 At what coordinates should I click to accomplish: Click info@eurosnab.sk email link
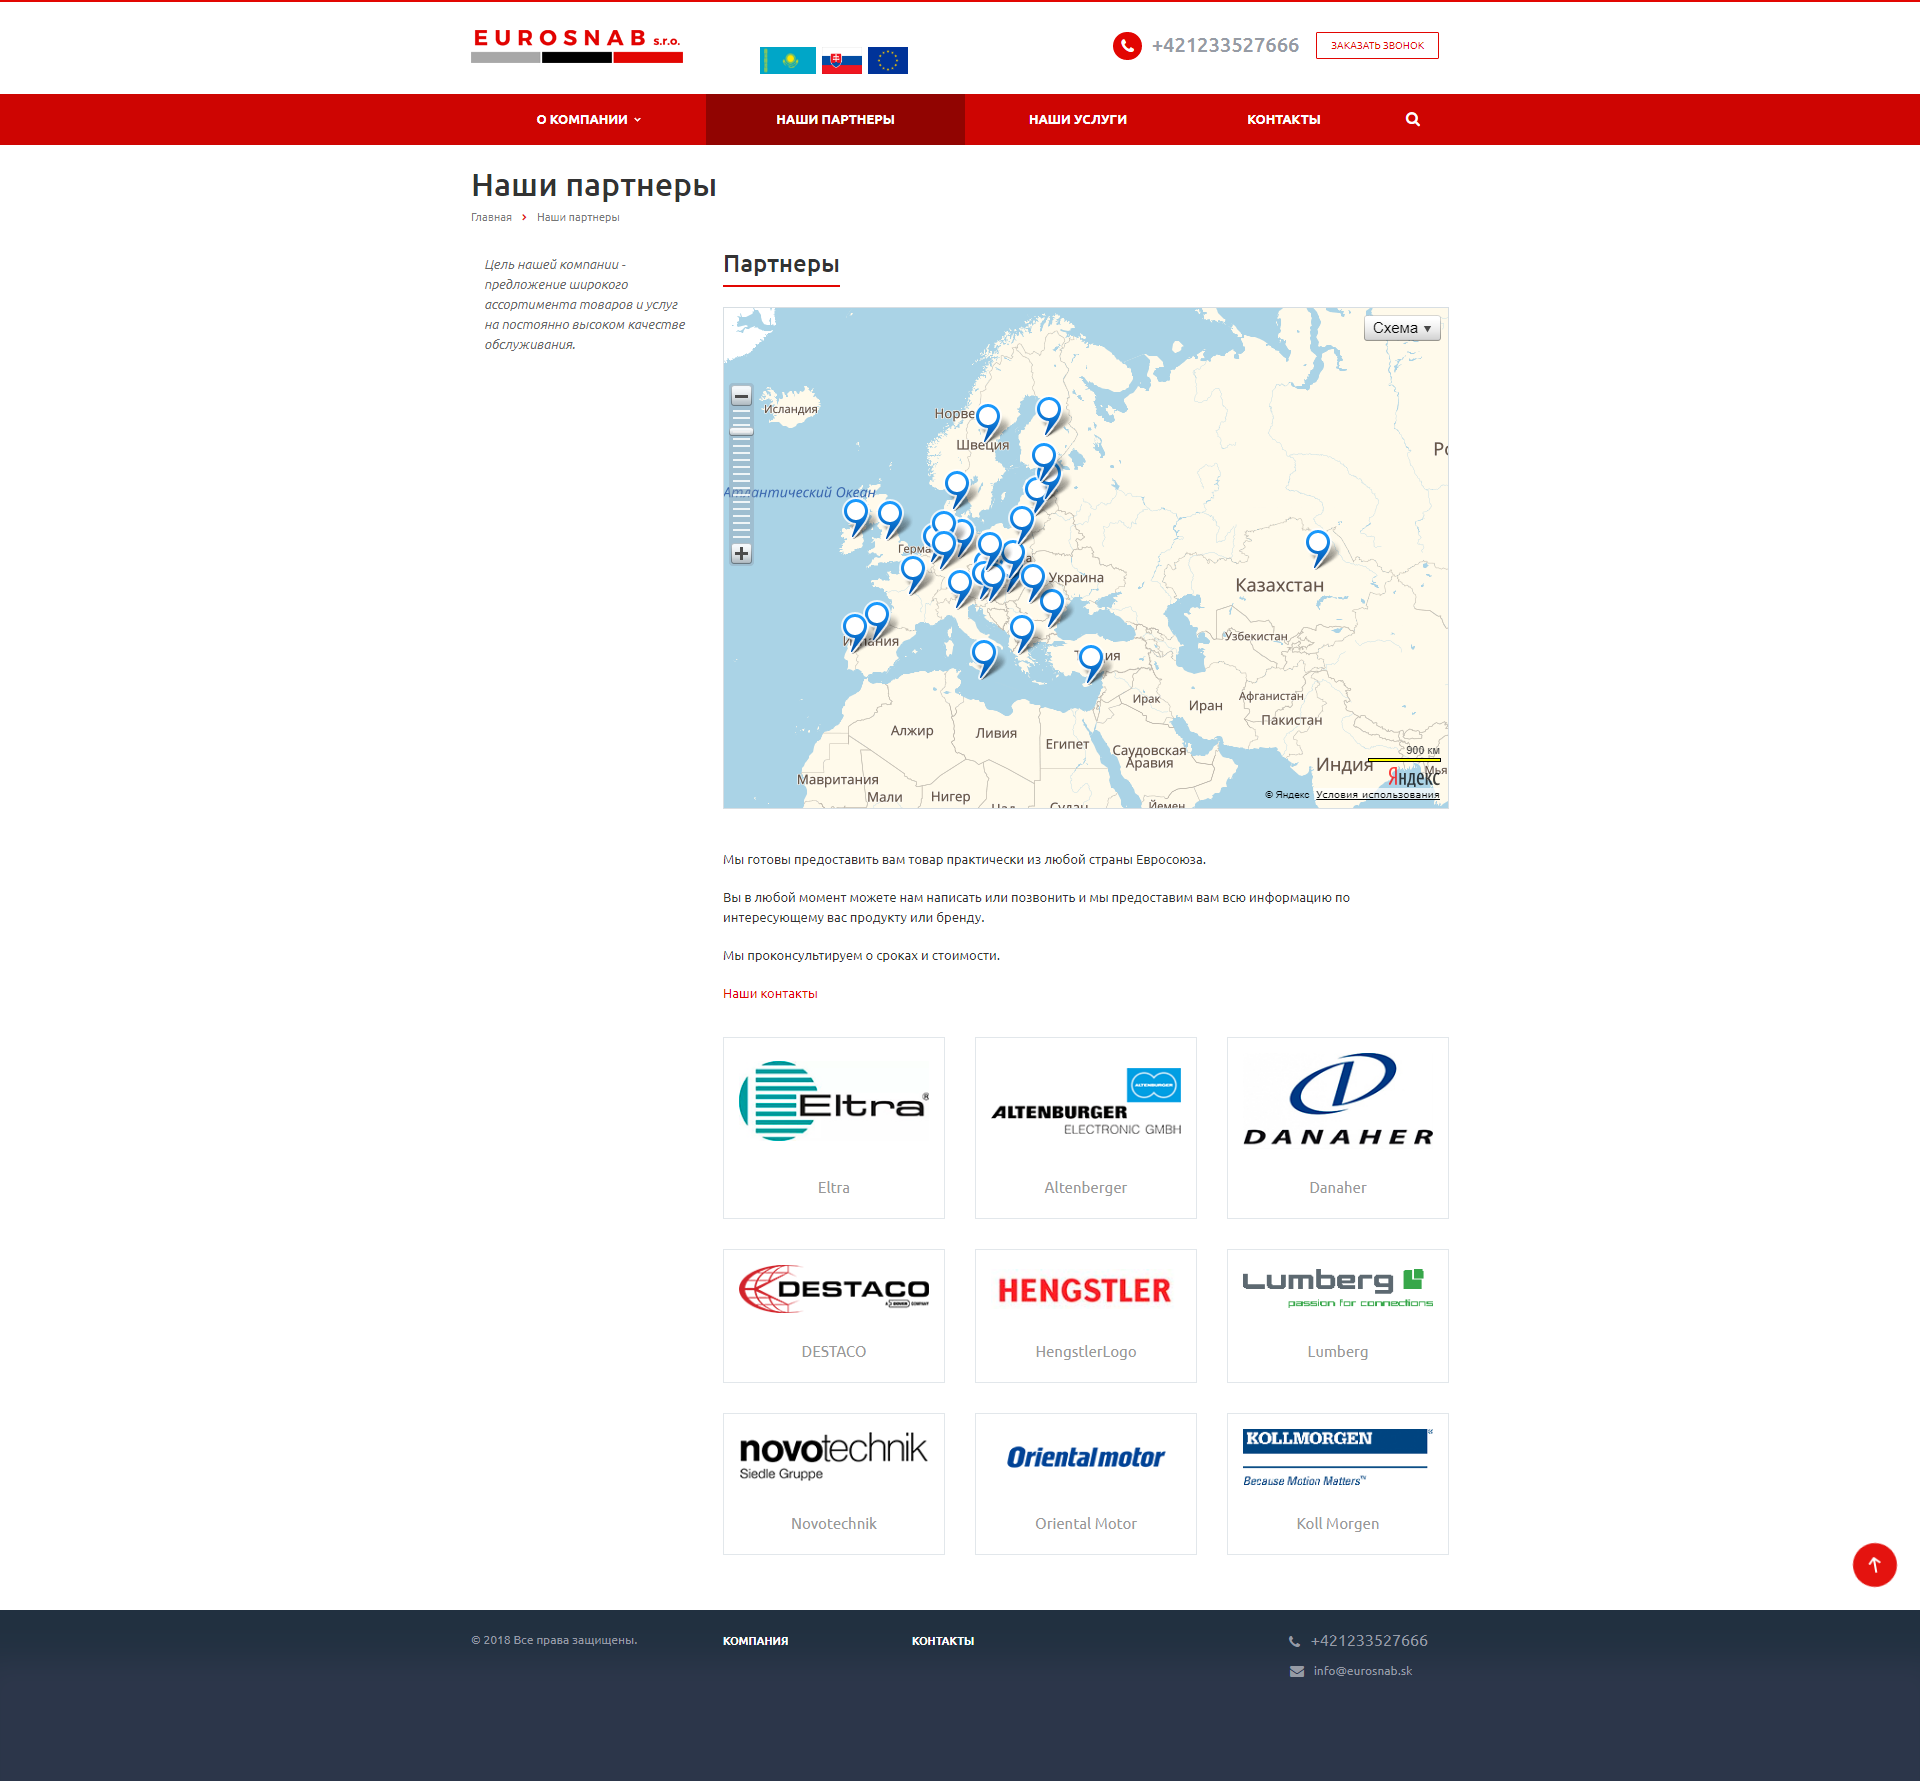(1363, 1671)
